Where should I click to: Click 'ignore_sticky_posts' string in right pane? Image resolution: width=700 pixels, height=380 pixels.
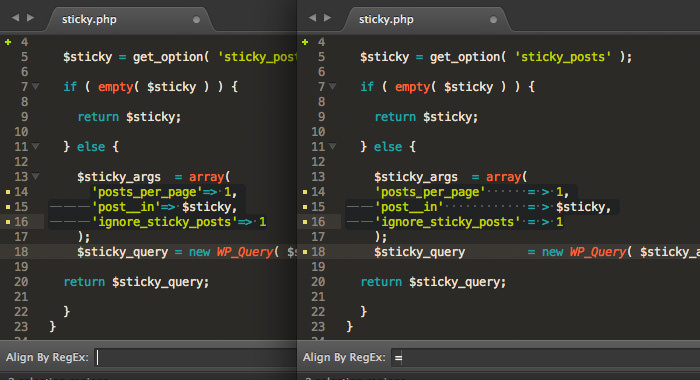(x=447, y=222)
